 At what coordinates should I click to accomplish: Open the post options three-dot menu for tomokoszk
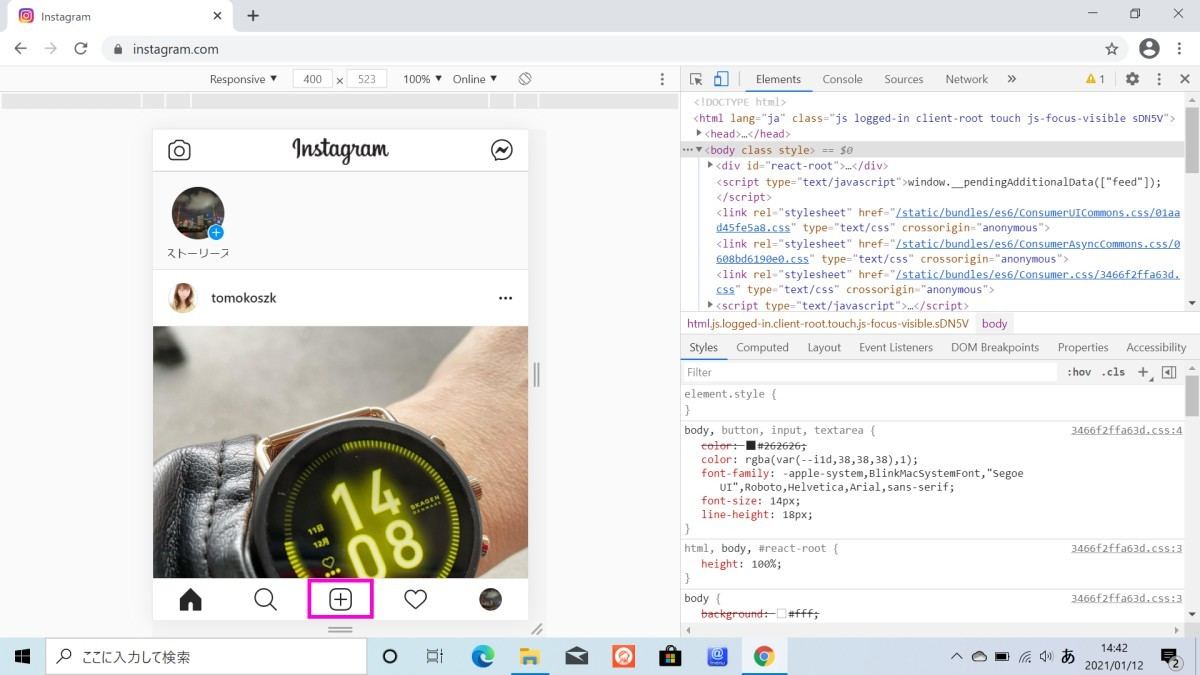tap(505, 298)
